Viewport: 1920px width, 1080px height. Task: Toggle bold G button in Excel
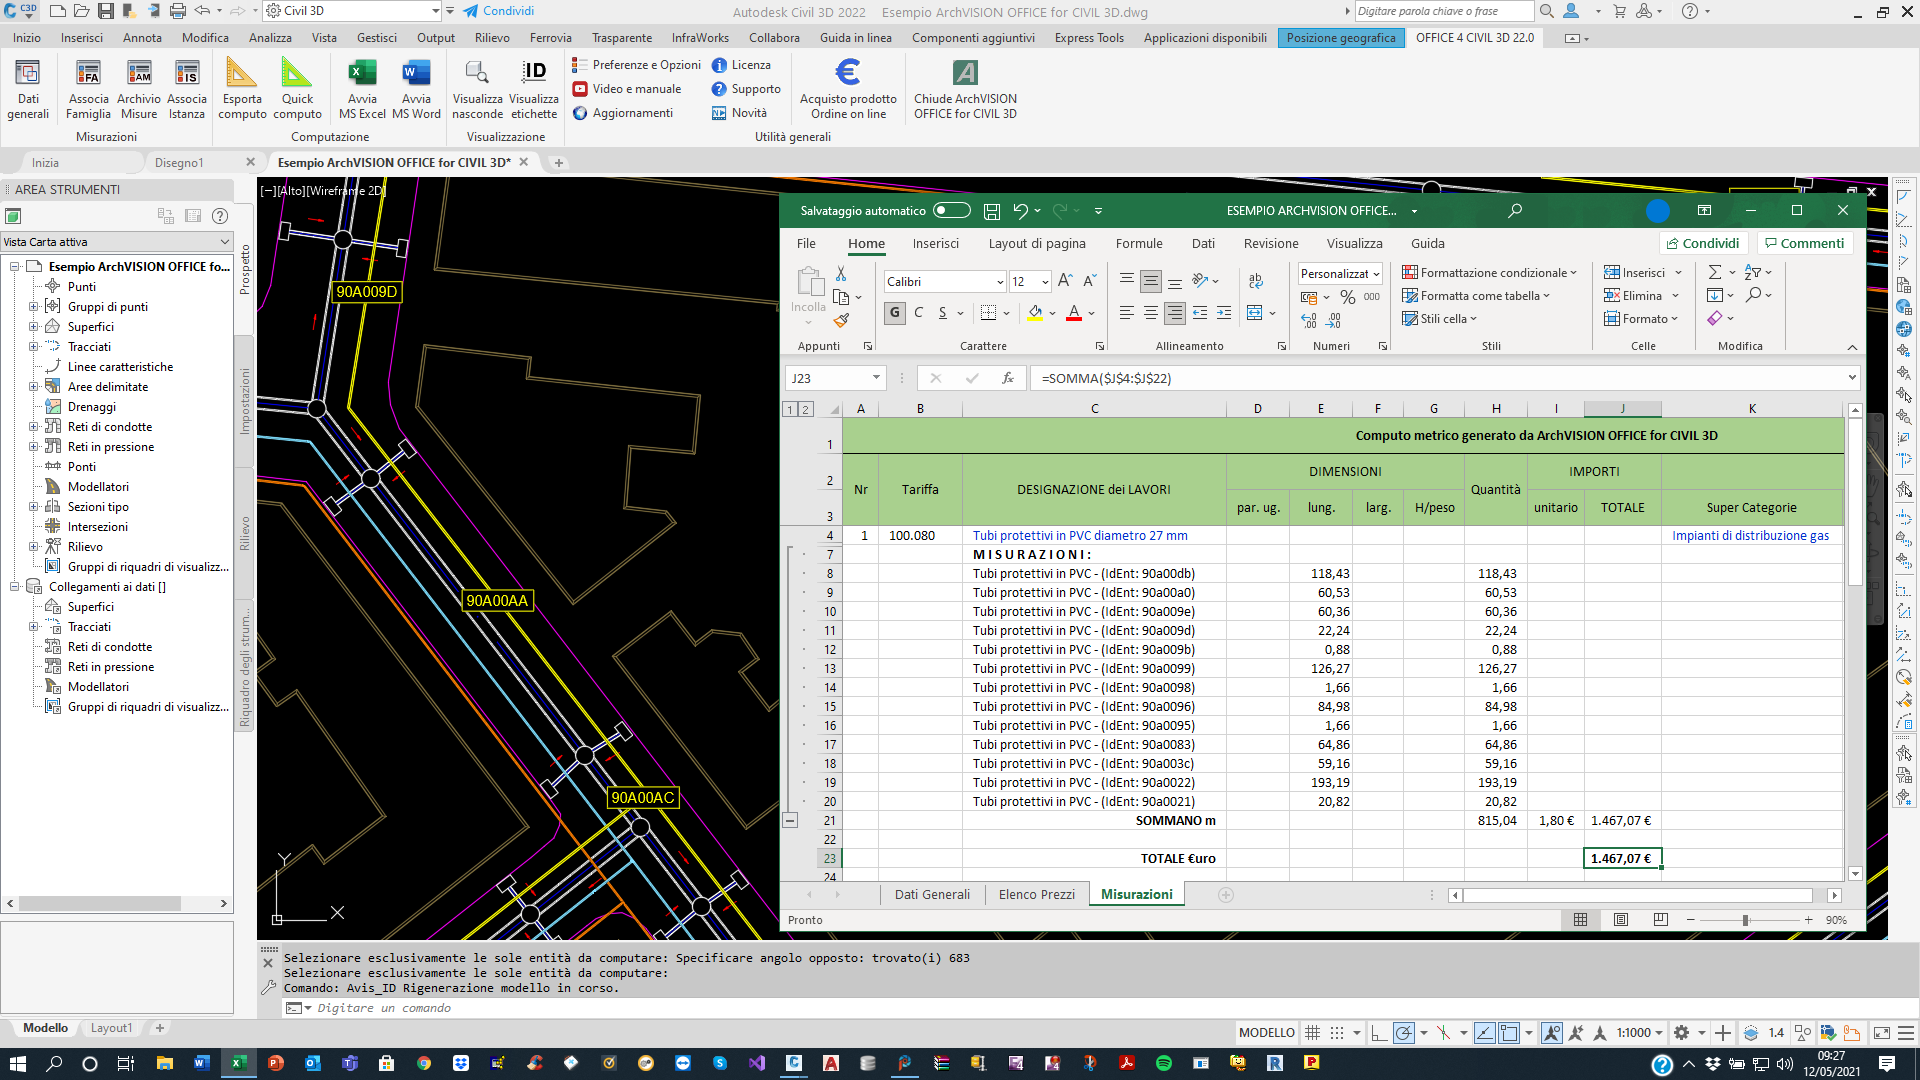tap(895, 313)
